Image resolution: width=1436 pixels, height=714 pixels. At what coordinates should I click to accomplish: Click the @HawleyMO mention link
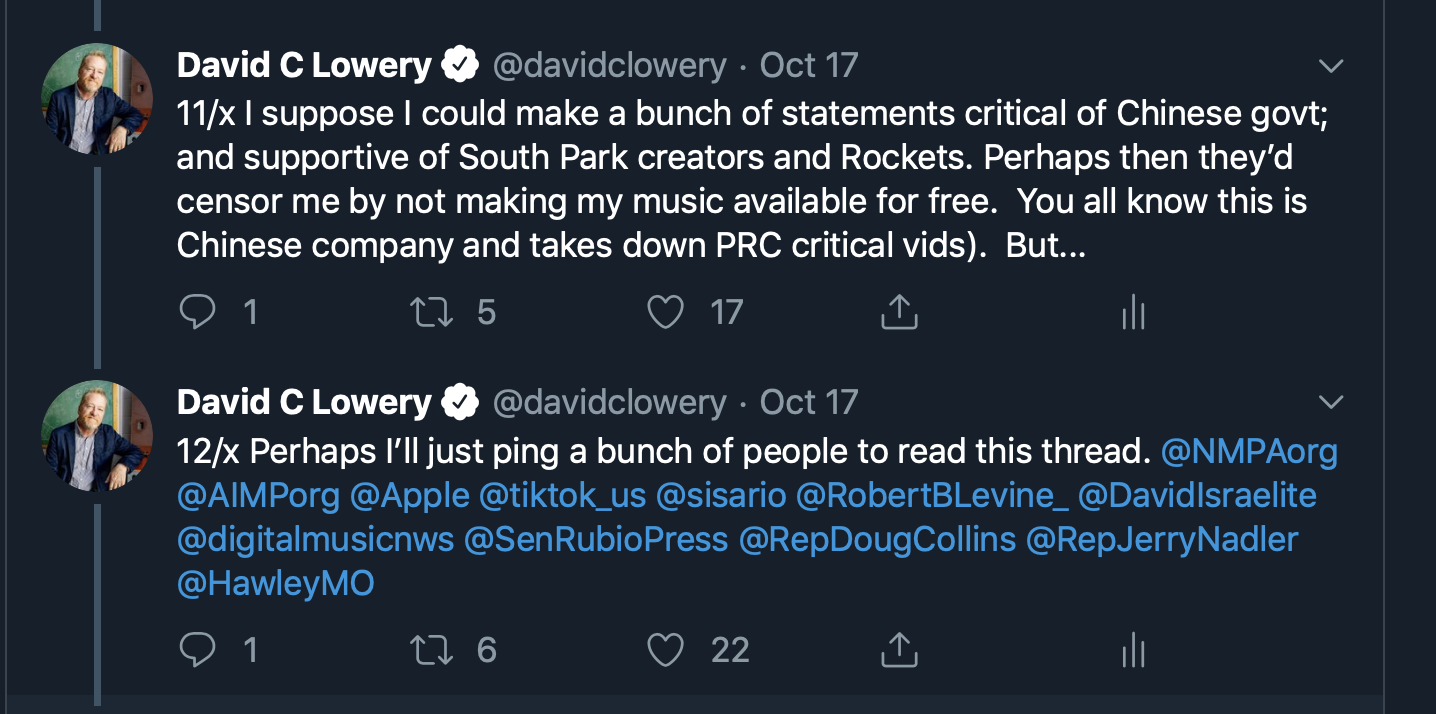(275, 584)
